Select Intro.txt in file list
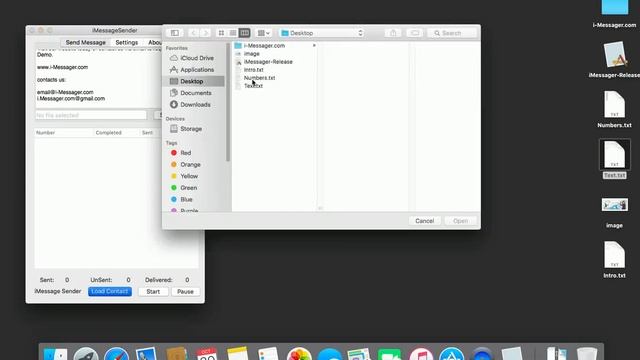The height and width of the screenshot is (360, 640). (x=253, y=70)
